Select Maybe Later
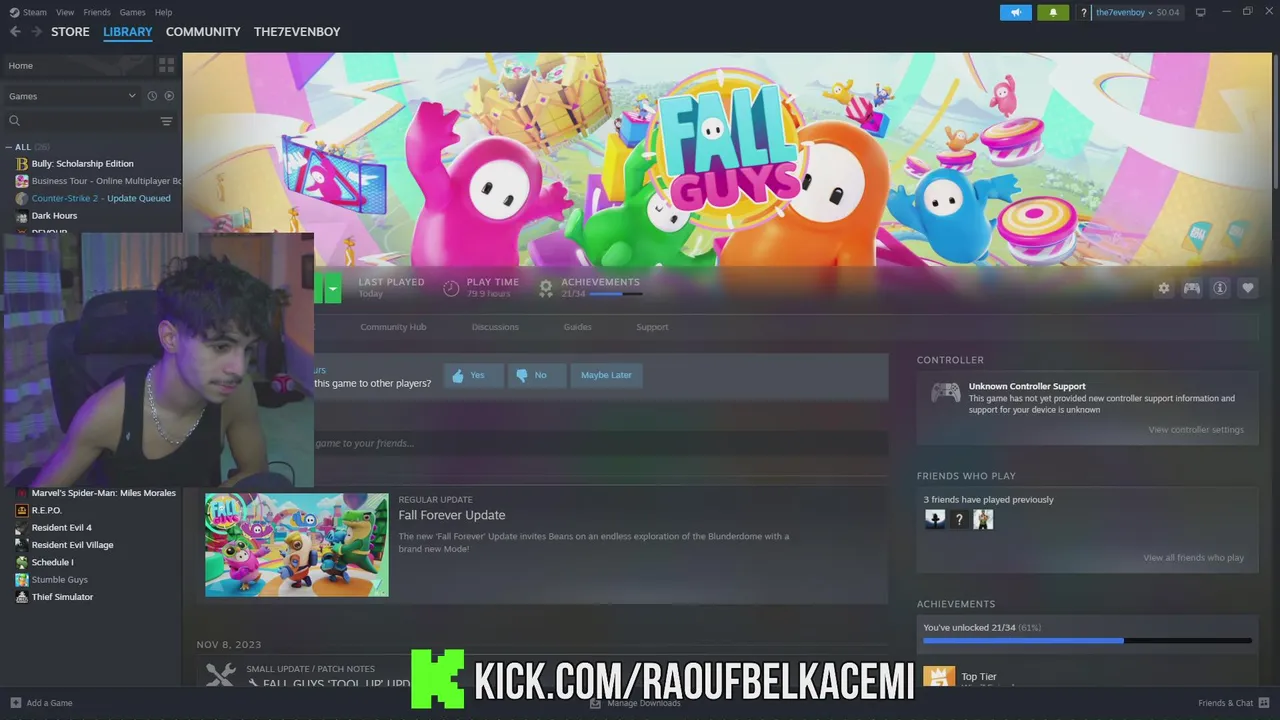Screen dimensions: 1280x720 point(606,375)
